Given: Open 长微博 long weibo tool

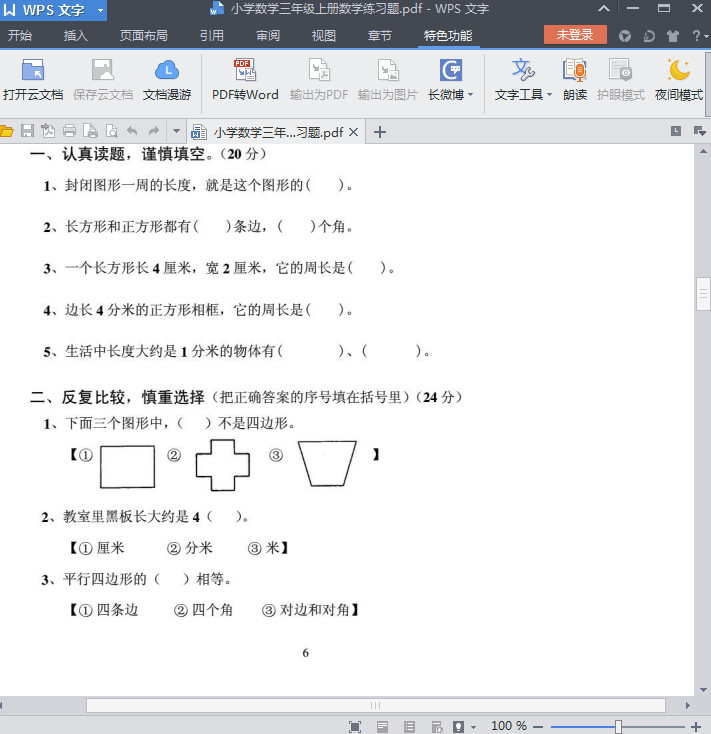Looking at the screenshot, I should [450, 81].
